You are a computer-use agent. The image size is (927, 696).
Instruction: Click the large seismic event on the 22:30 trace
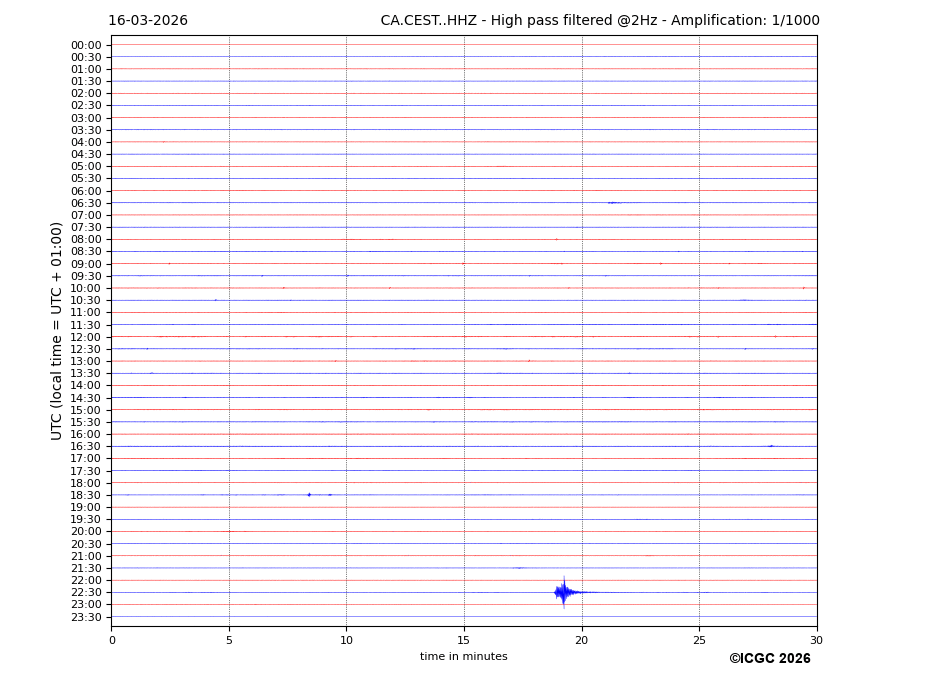(563, 592)
